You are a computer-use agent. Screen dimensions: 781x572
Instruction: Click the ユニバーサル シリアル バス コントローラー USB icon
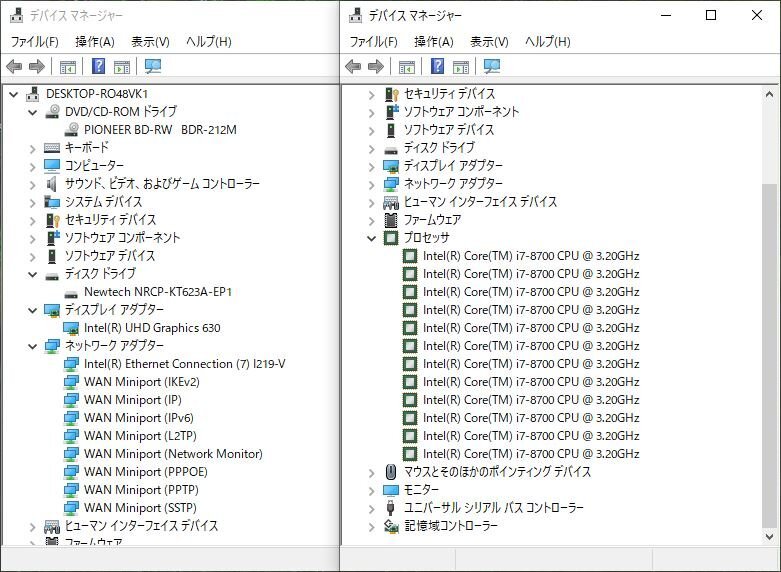tap(391, 508)
